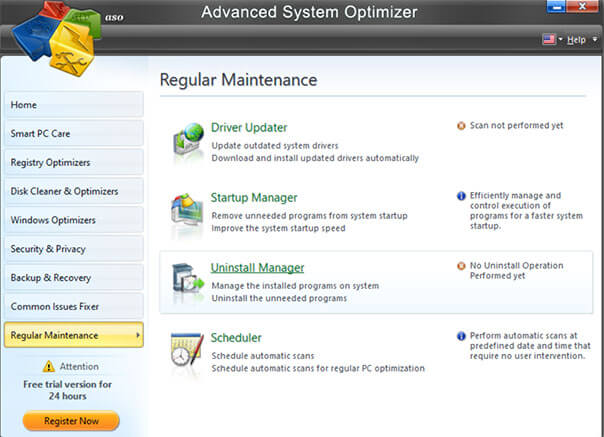Select the Regular Maintenance tab
The image size is (604, 437).
coord(74,335)
